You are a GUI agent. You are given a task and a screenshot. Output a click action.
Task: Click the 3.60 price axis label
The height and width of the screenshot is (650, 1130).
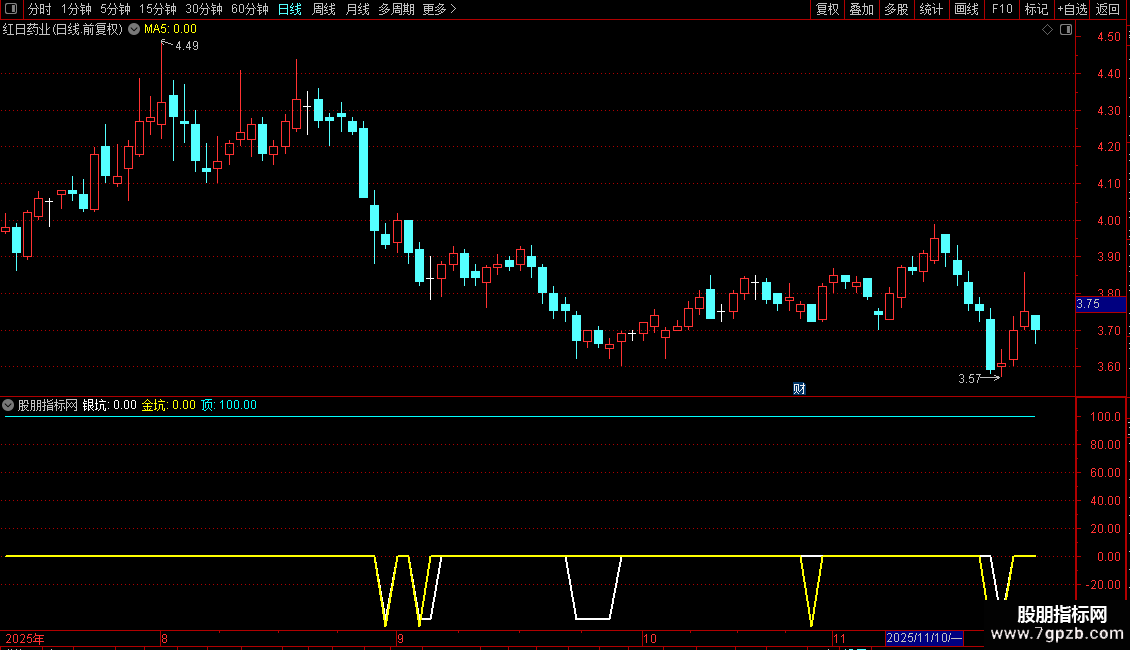point(1109,368)
